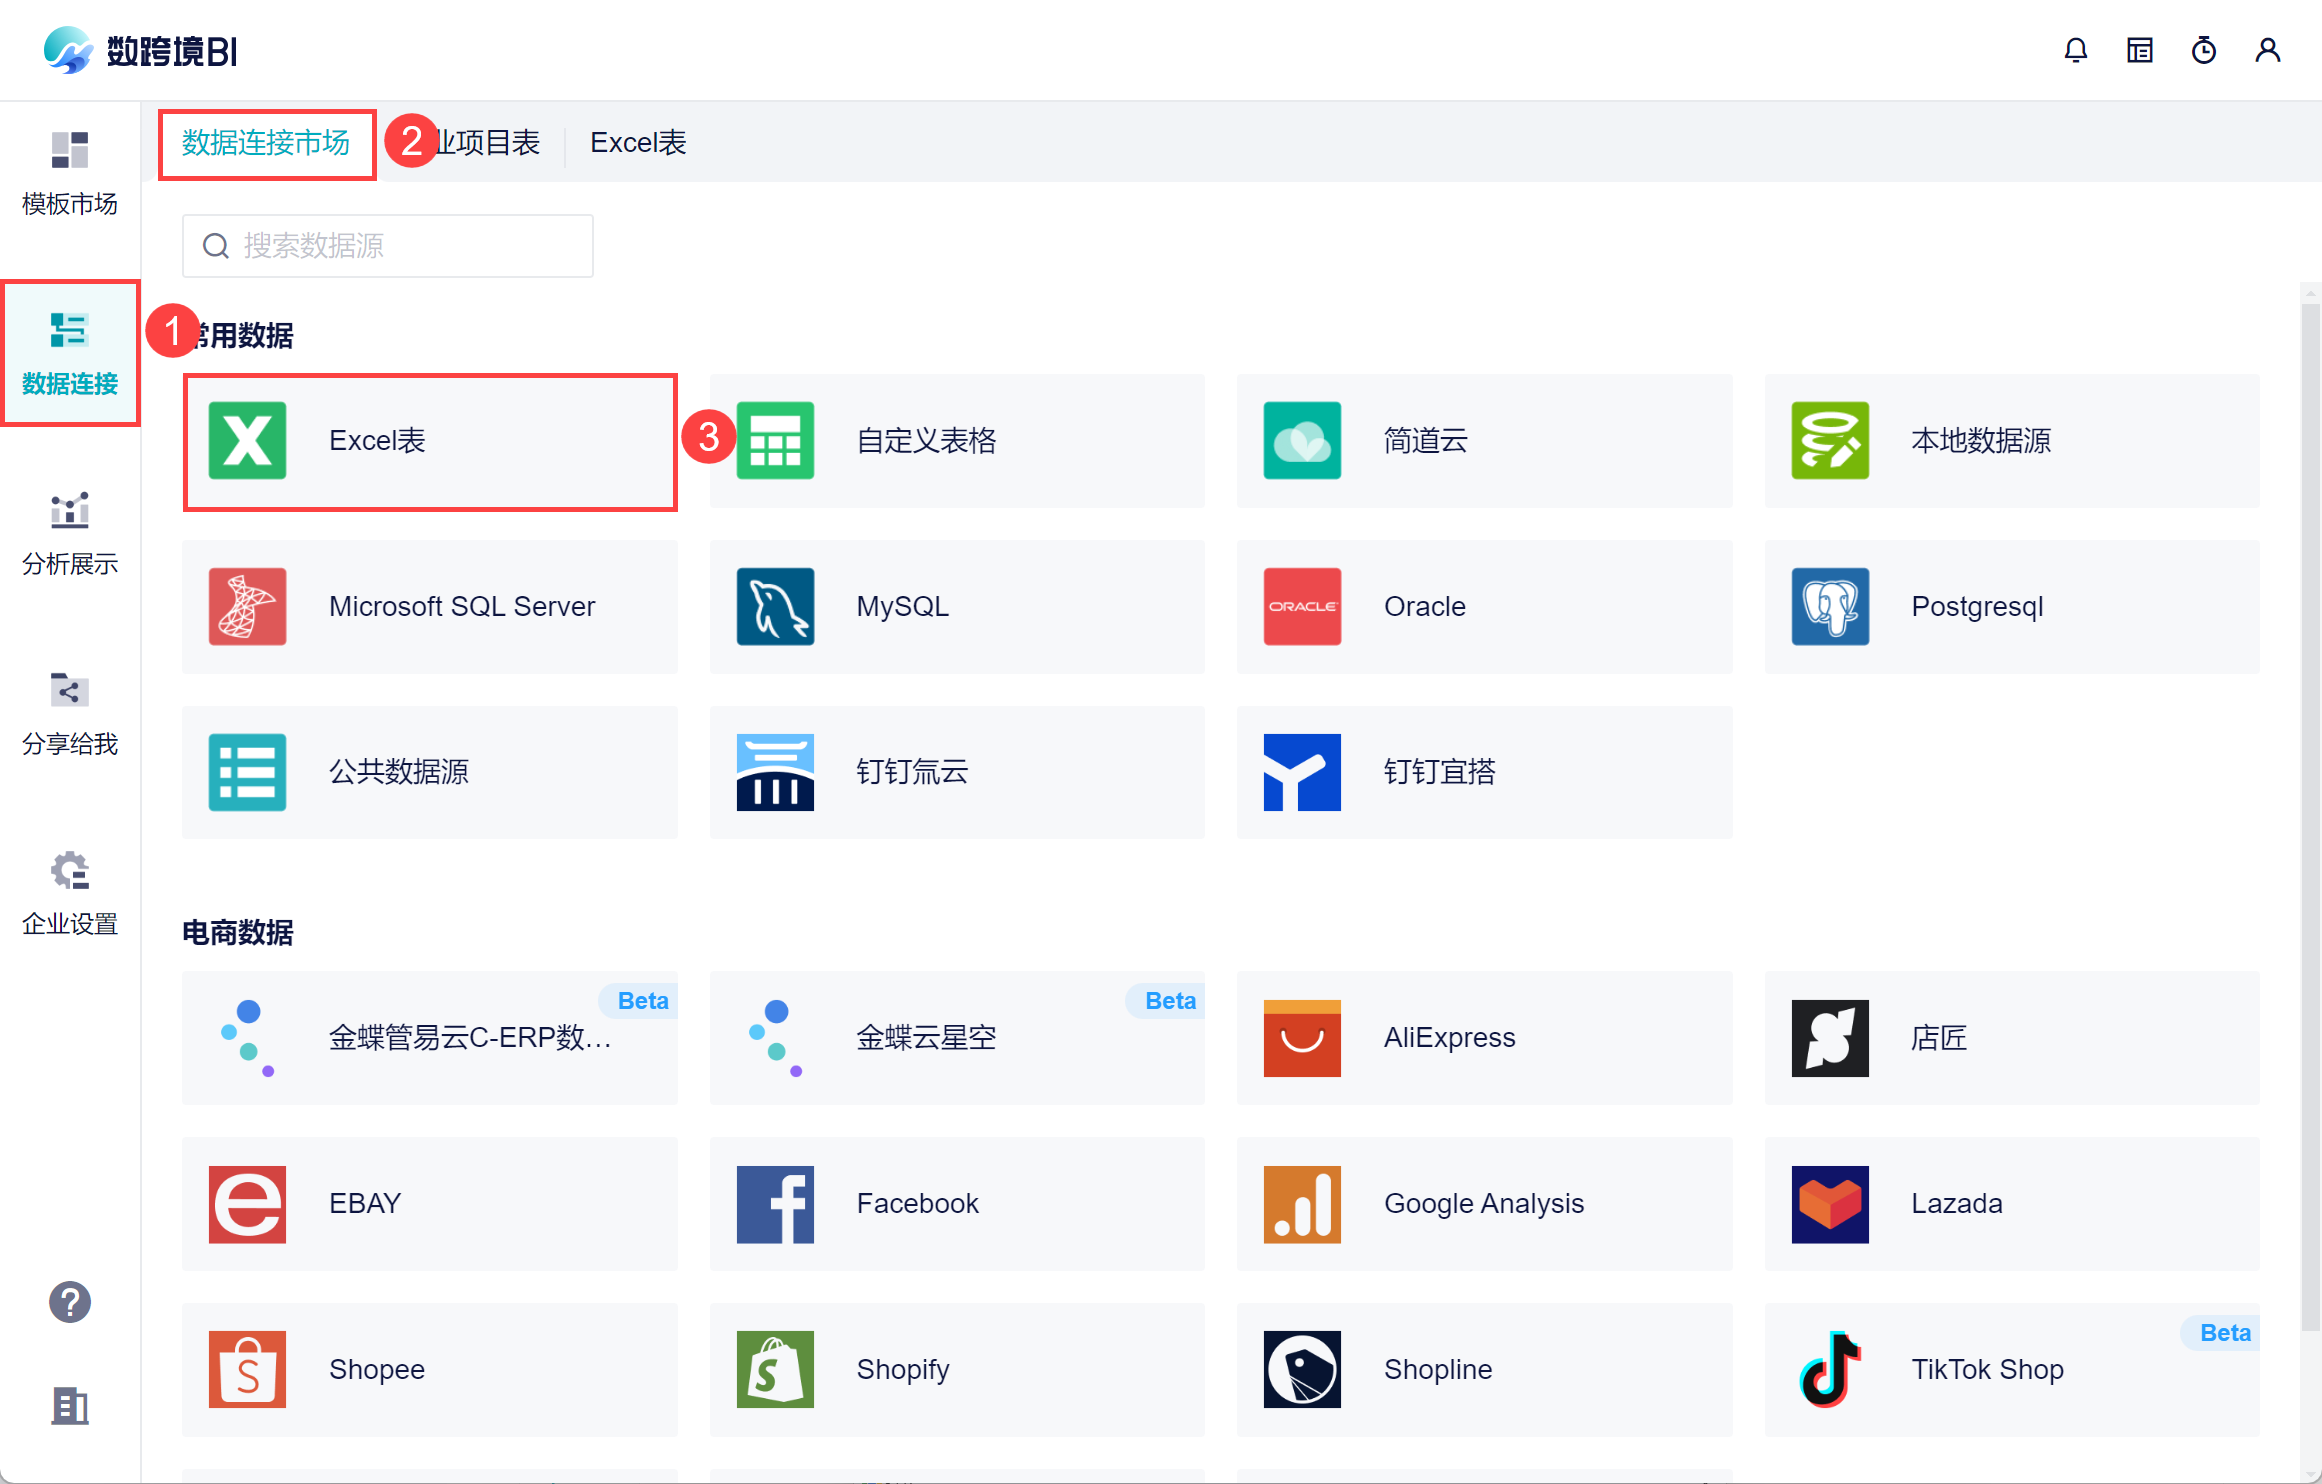2322x1484 pixels.
Task: Click the 店匠 black icon
Action: coord(1830,1038)
